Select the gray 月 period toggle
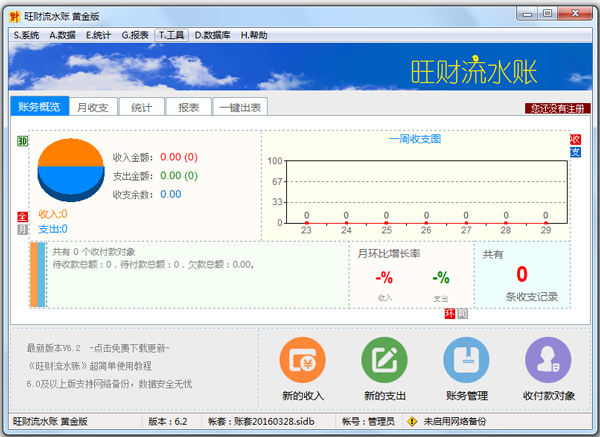 (x=23, y=229)
